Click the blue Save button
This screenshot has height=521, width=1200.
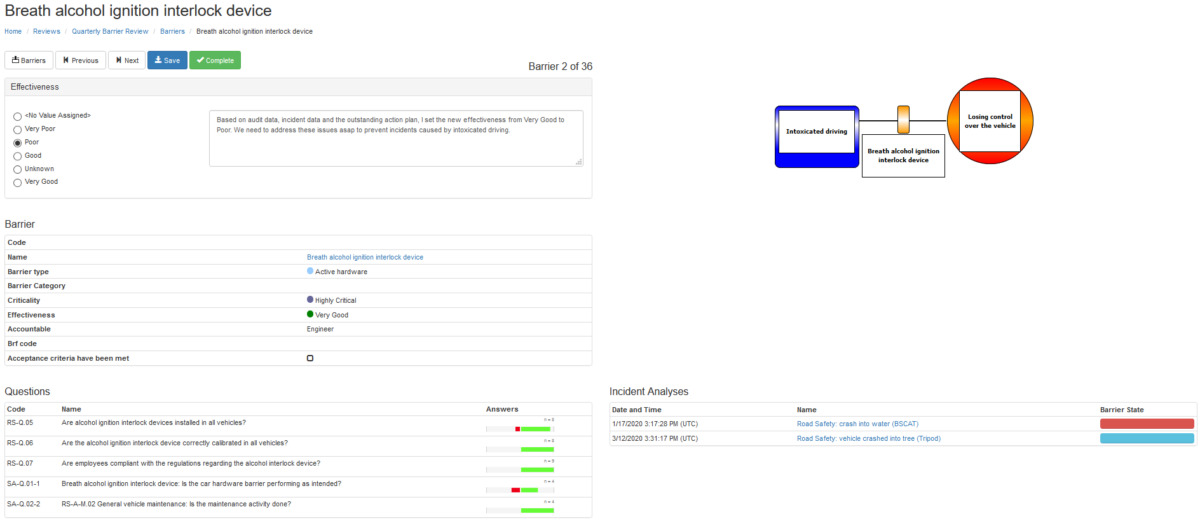coord(167,60)
